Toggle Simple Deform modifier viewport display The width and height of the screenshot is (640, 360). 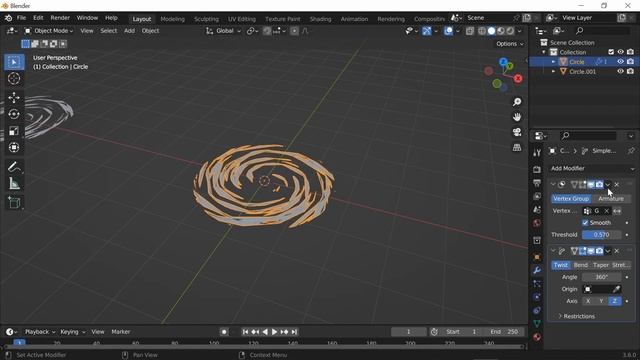coord(591,251)
